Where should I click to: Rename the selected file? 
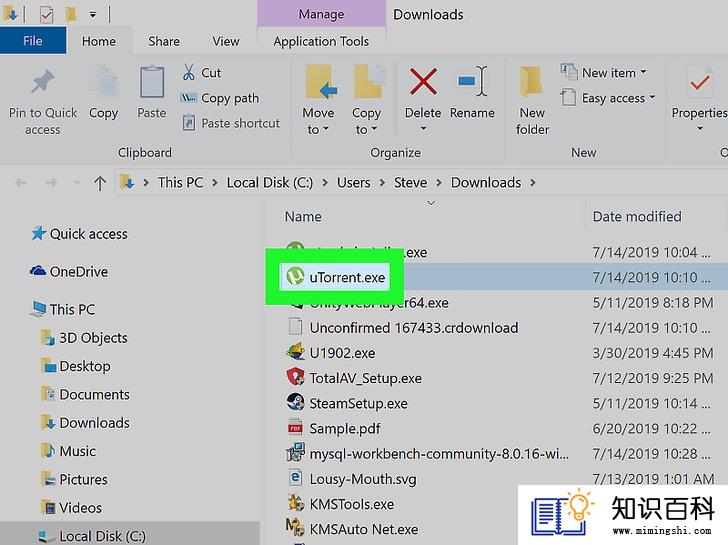pos(472,92)
